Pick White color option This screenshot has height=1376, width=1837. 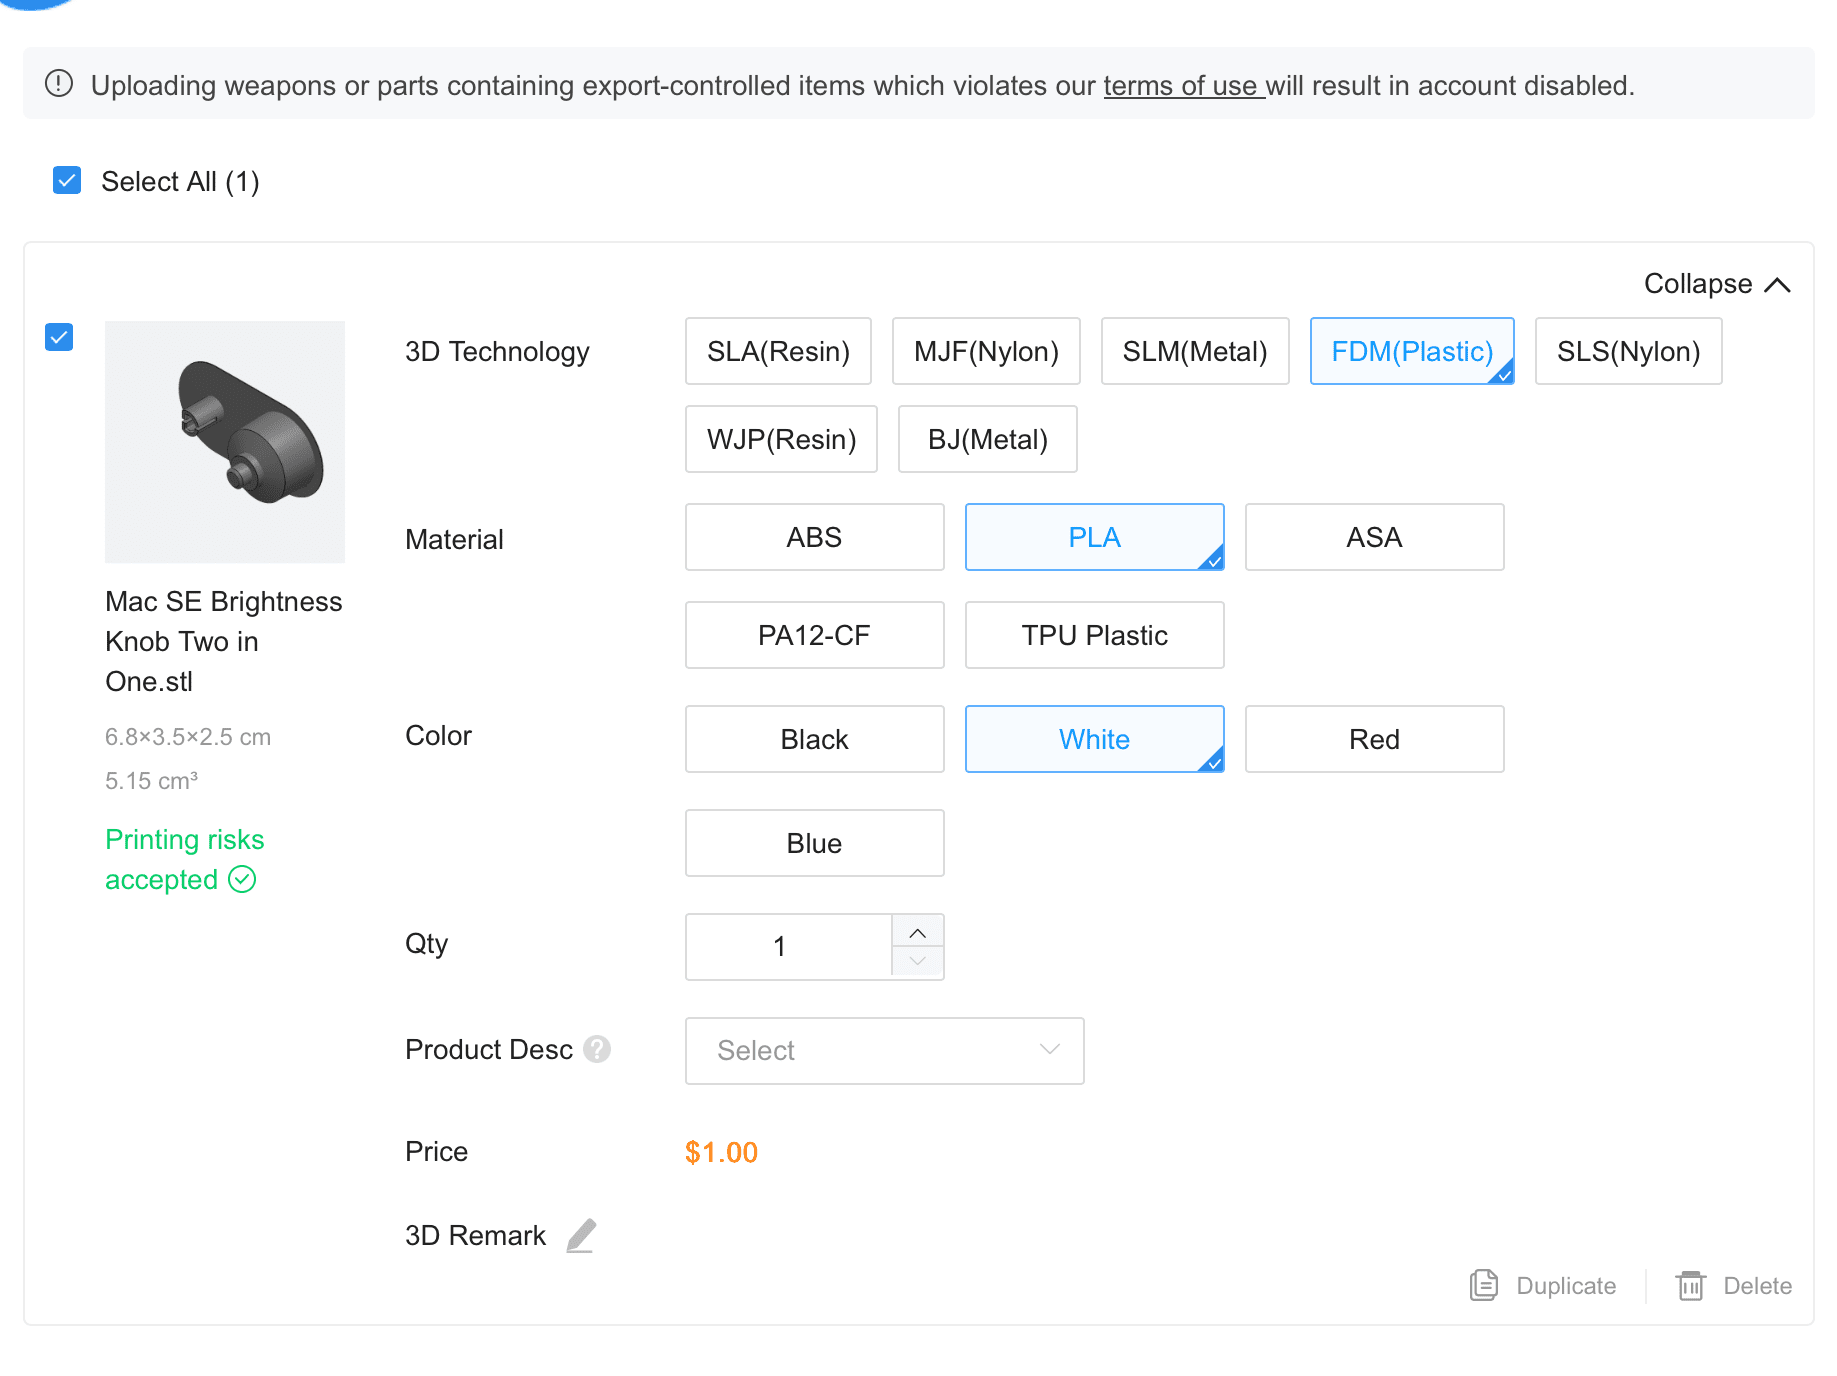tap(1094, 739)
